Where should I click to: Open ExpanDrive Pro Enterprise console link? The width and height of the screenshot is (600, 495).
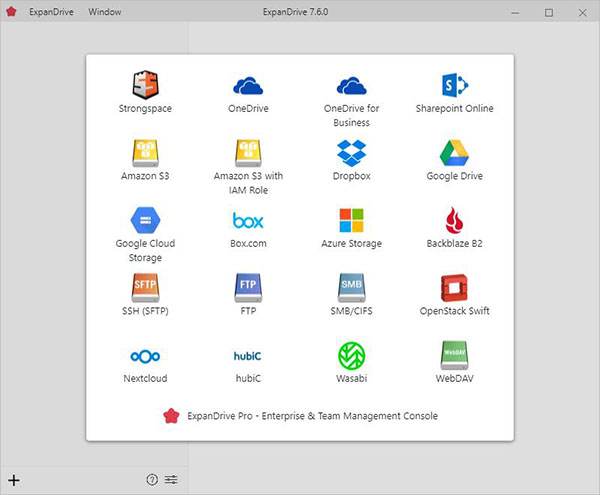click(x=300, y=415)
